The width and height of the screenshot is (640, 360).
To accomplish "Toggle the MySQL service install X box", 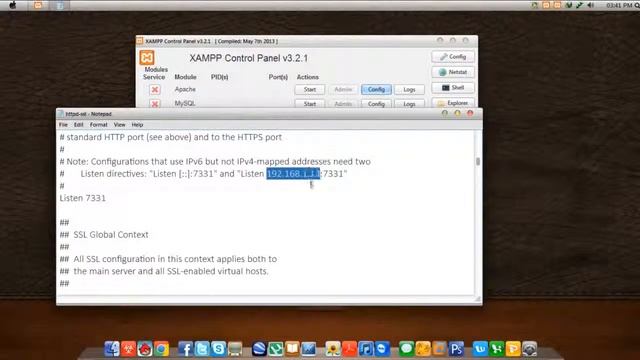I will 155,104.
